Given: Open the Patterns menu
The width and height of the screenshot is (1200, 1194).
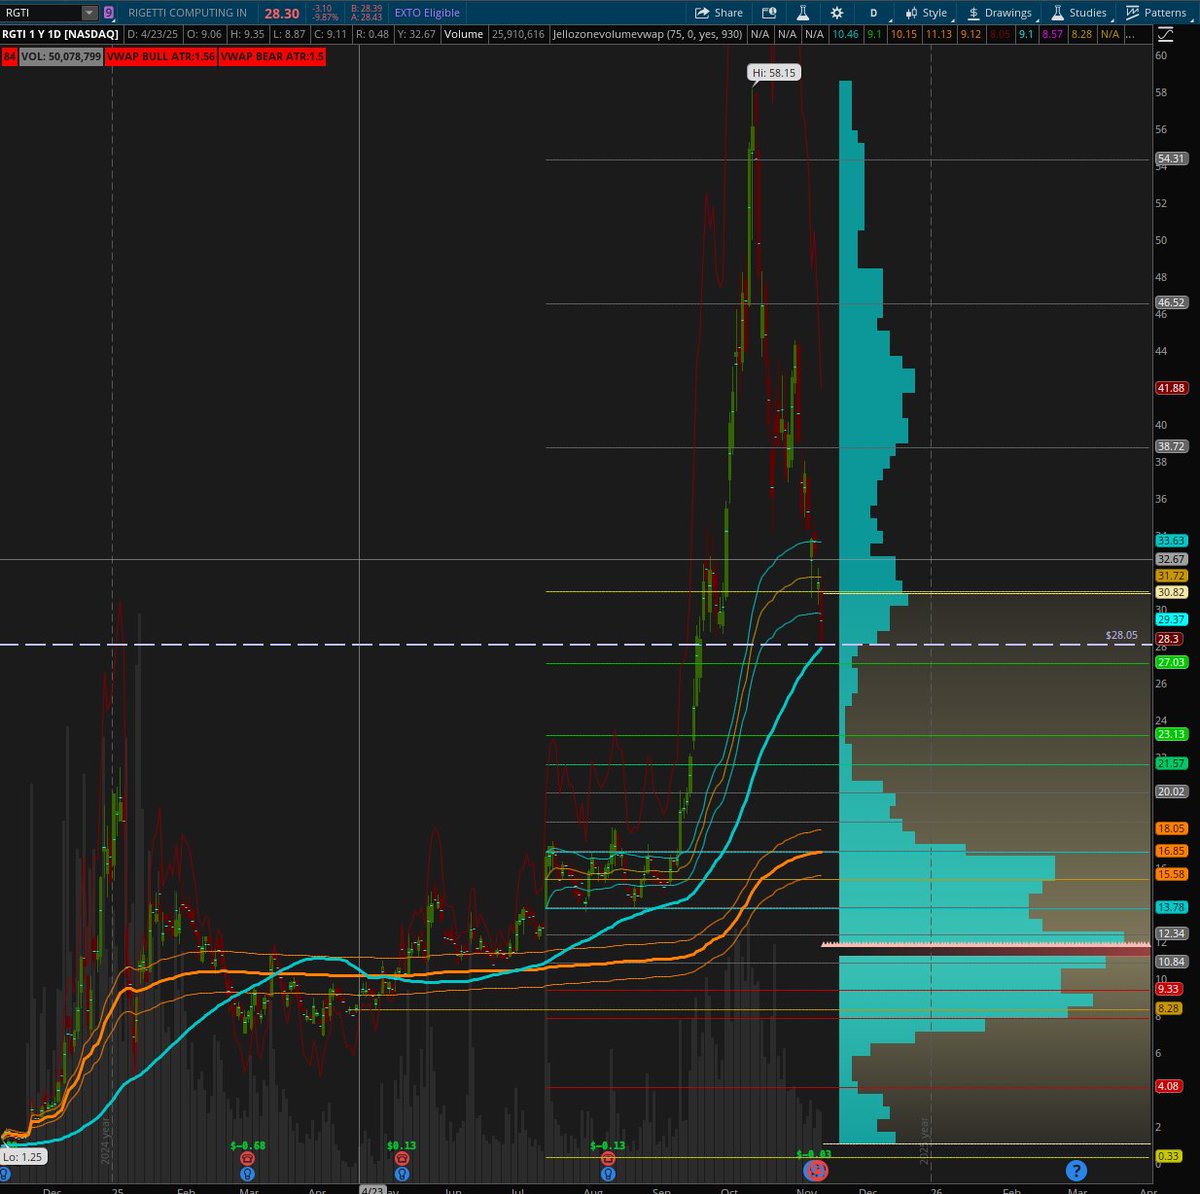Looking at the screenshot, I should click(1155, 13).
